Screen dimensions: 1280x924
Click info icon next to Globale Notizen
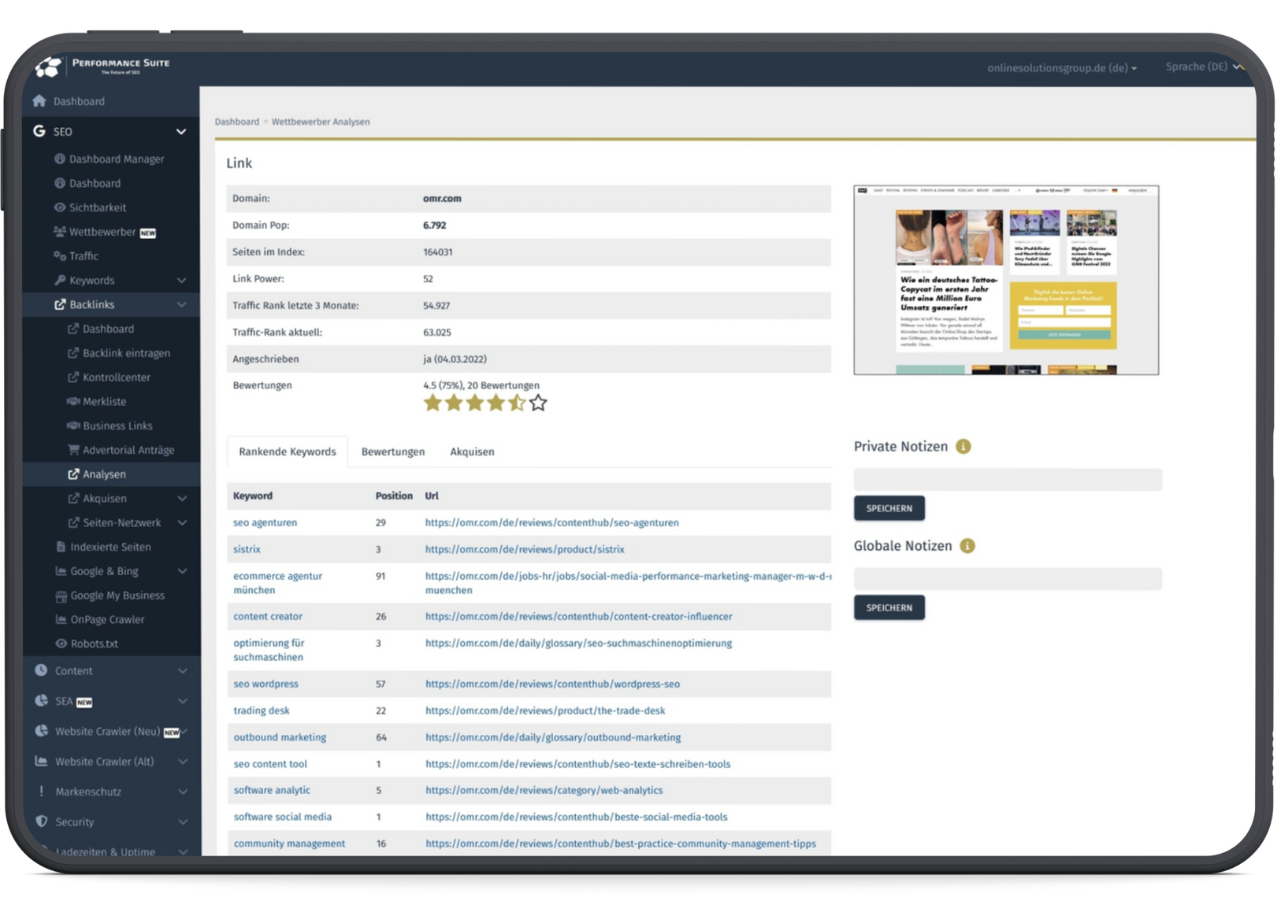[967, 546]
